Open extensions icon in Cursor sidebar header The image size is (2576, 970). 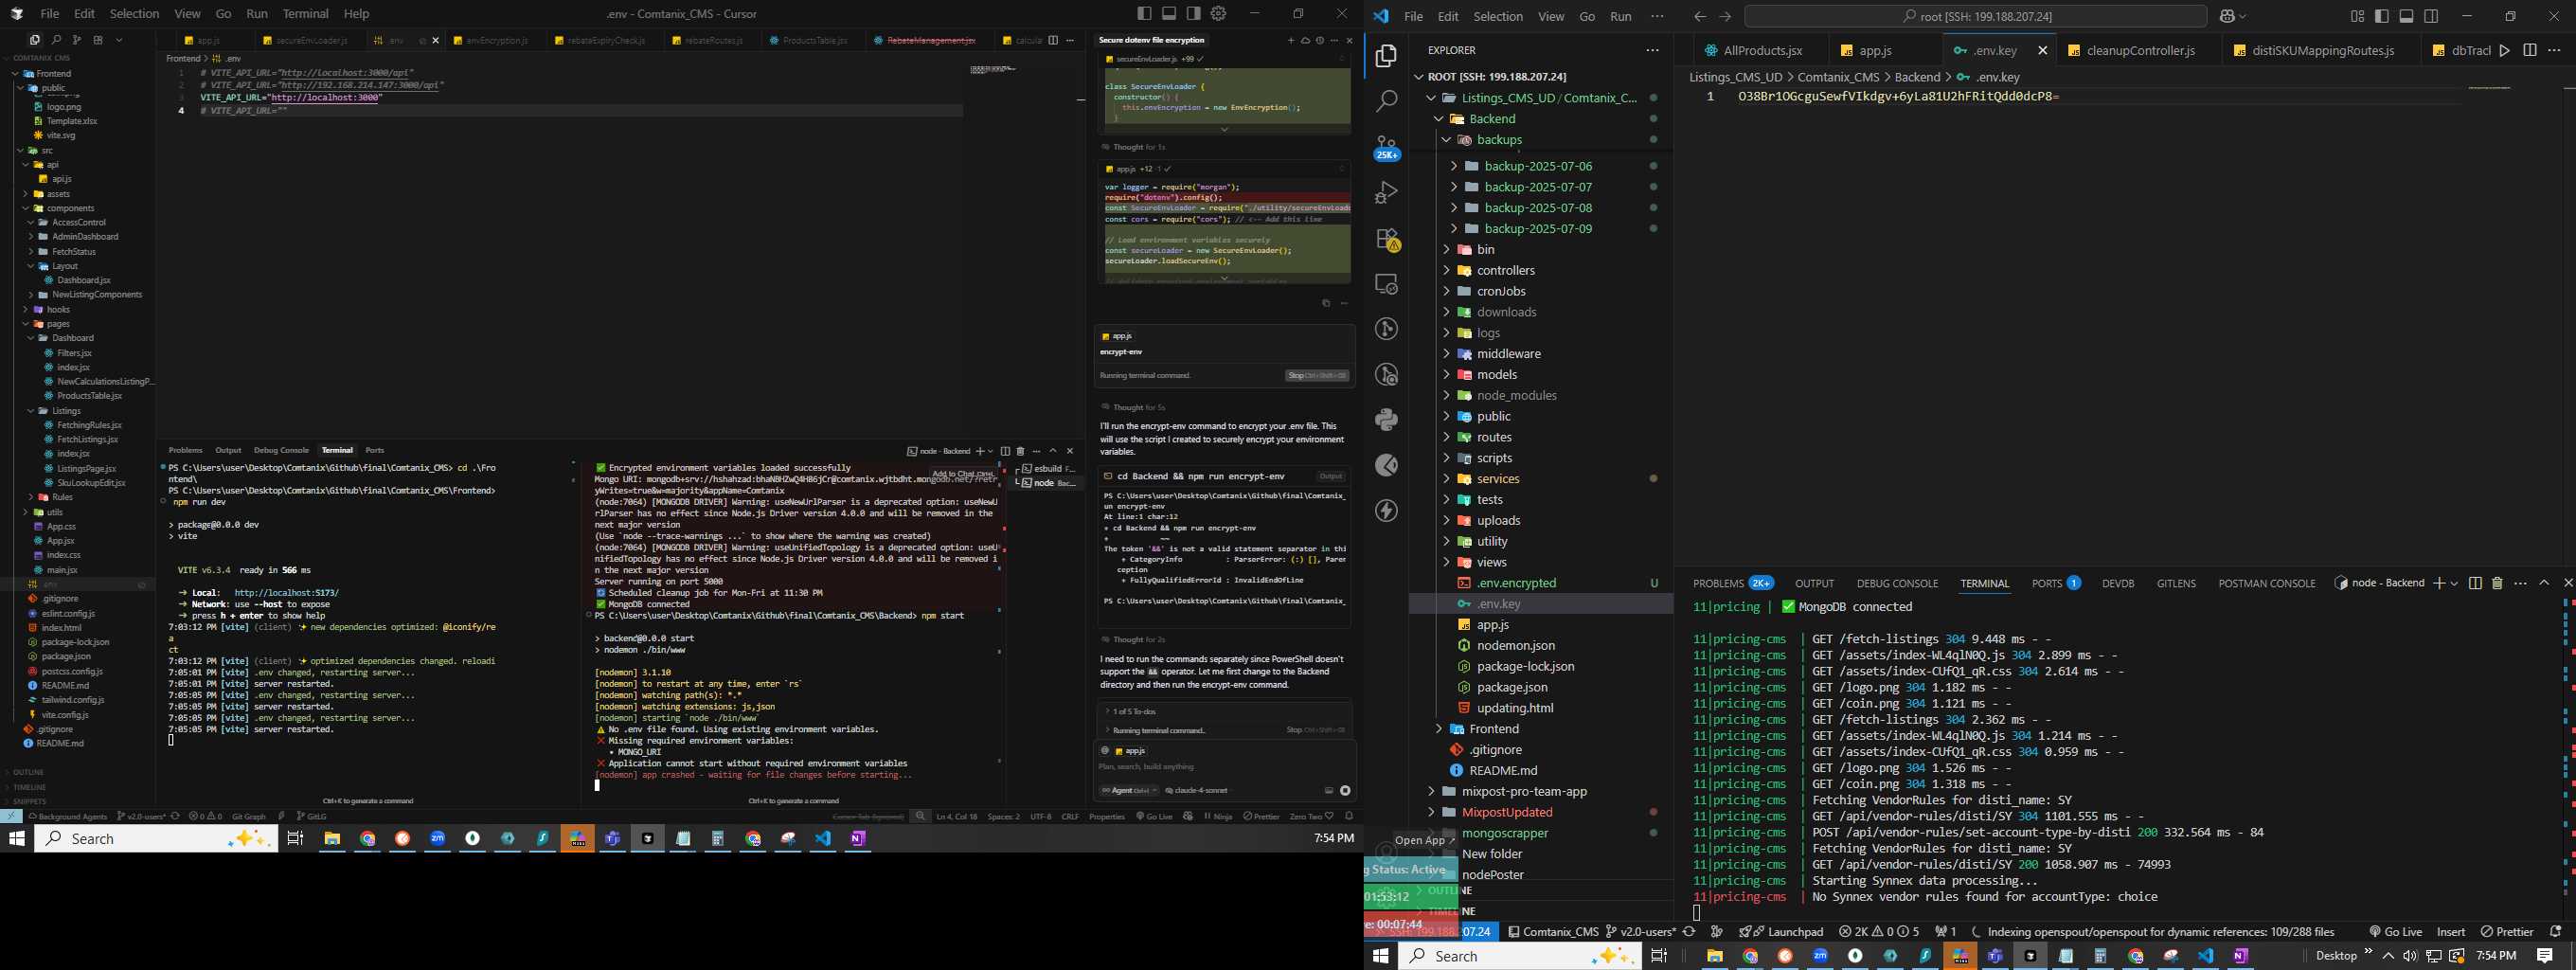pyautogui.click(x=98, y=40)
